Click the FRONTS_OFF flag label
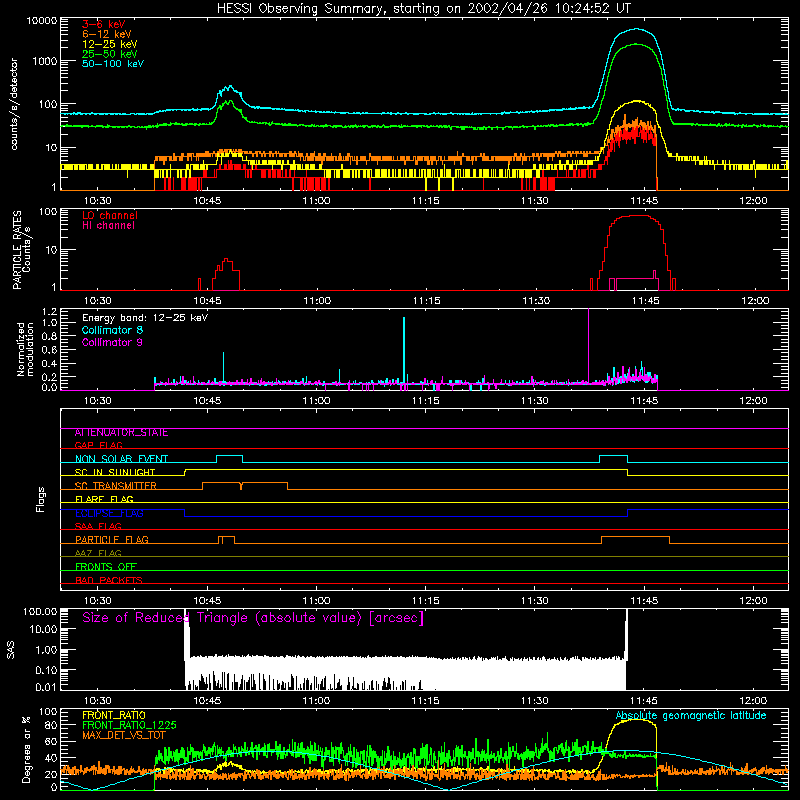 coord(106,566)
